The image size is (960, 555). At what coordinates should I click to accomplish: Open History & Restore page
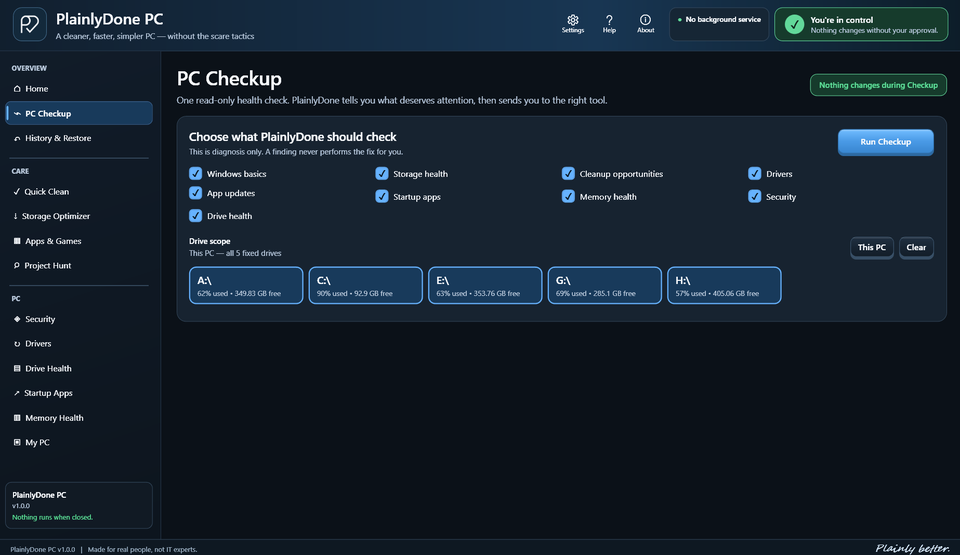pos(79,138)
